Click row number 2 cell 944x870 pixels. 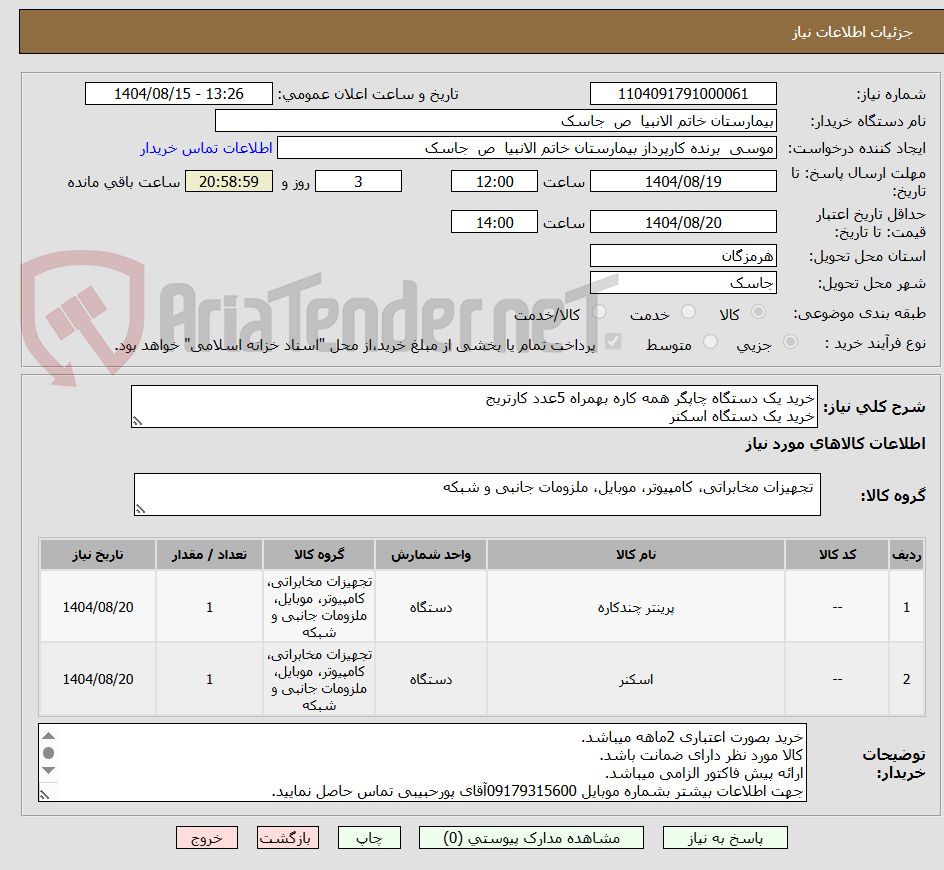click(x=907, y=679)
